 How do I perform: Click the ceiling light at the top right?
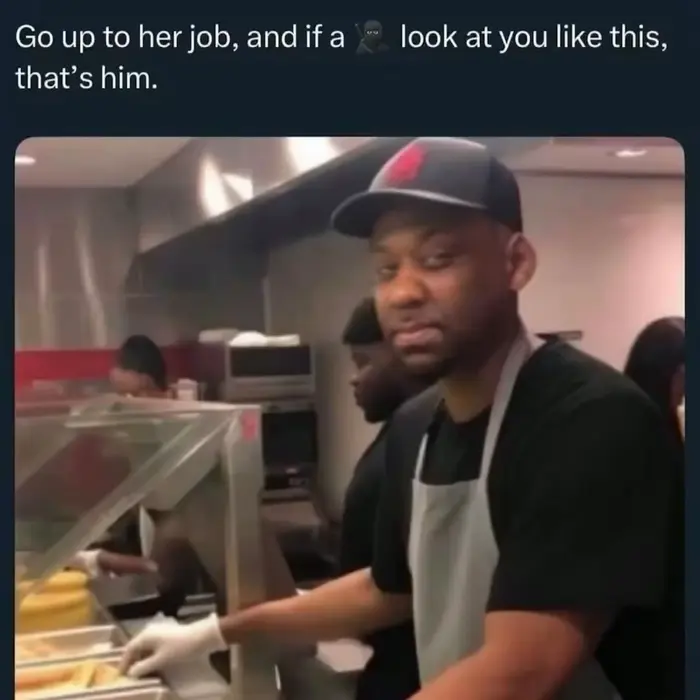tap(630, 153)
